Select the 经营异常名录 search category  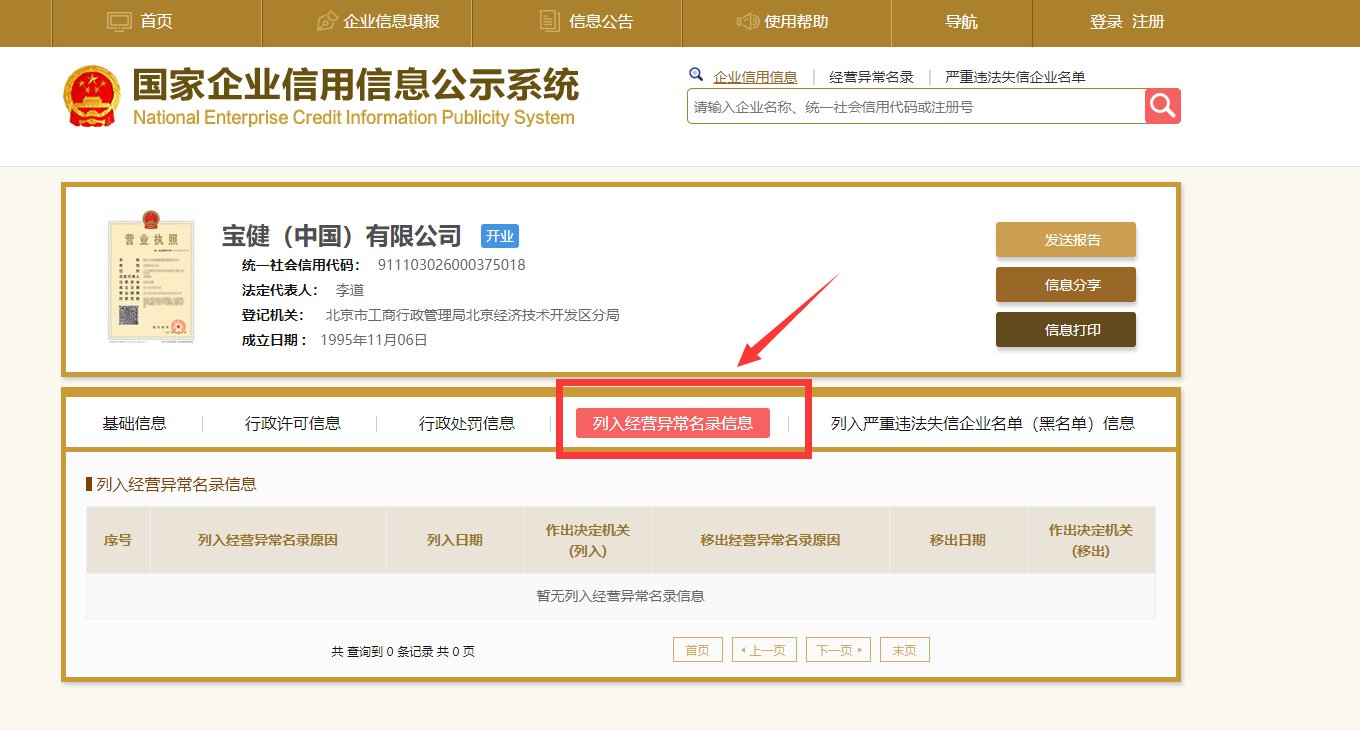point(871,77)
